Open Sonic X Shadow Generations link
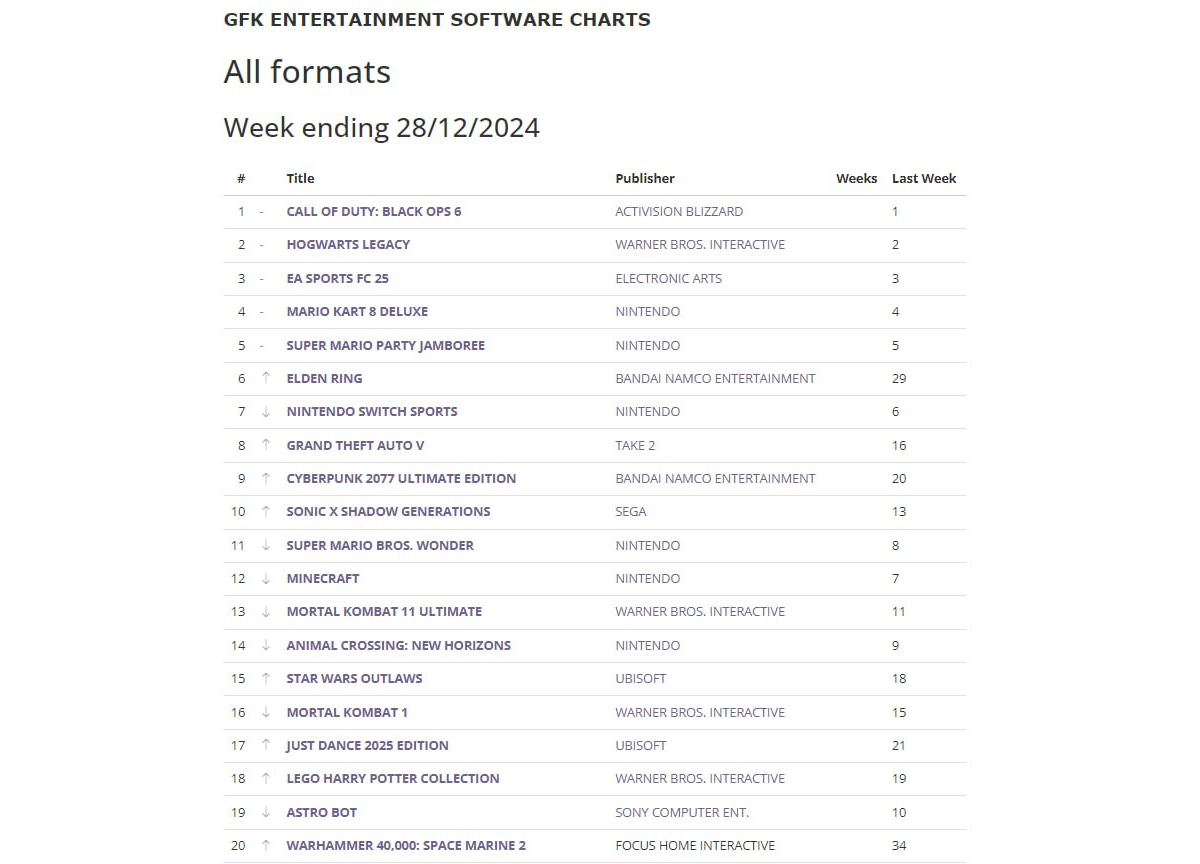The width and height of the screenshot is (1200, 864). pyautogui.click(x=388, y=511)
